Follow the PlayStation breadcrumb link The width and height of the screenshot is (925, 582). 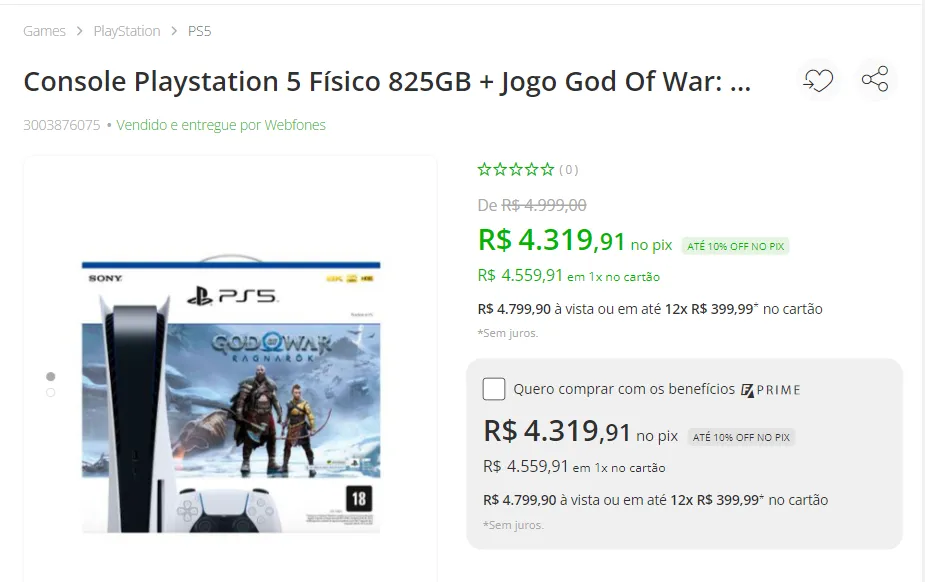[126, 31]
